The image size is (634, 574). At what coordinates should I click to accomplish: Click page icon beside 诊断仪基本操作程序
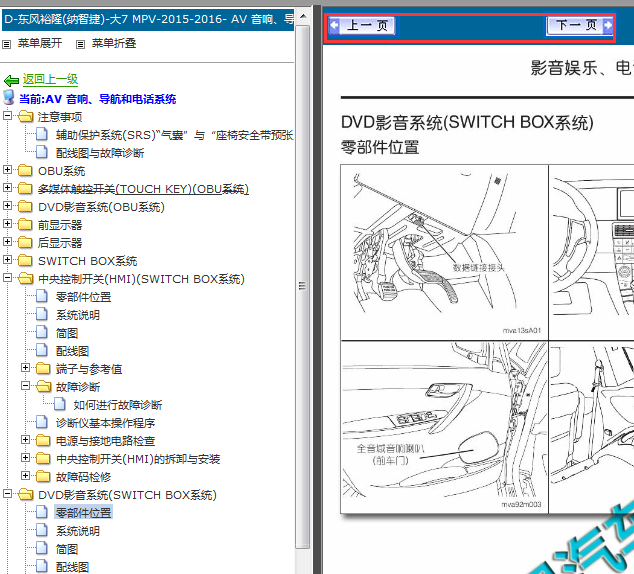[42, 422]
